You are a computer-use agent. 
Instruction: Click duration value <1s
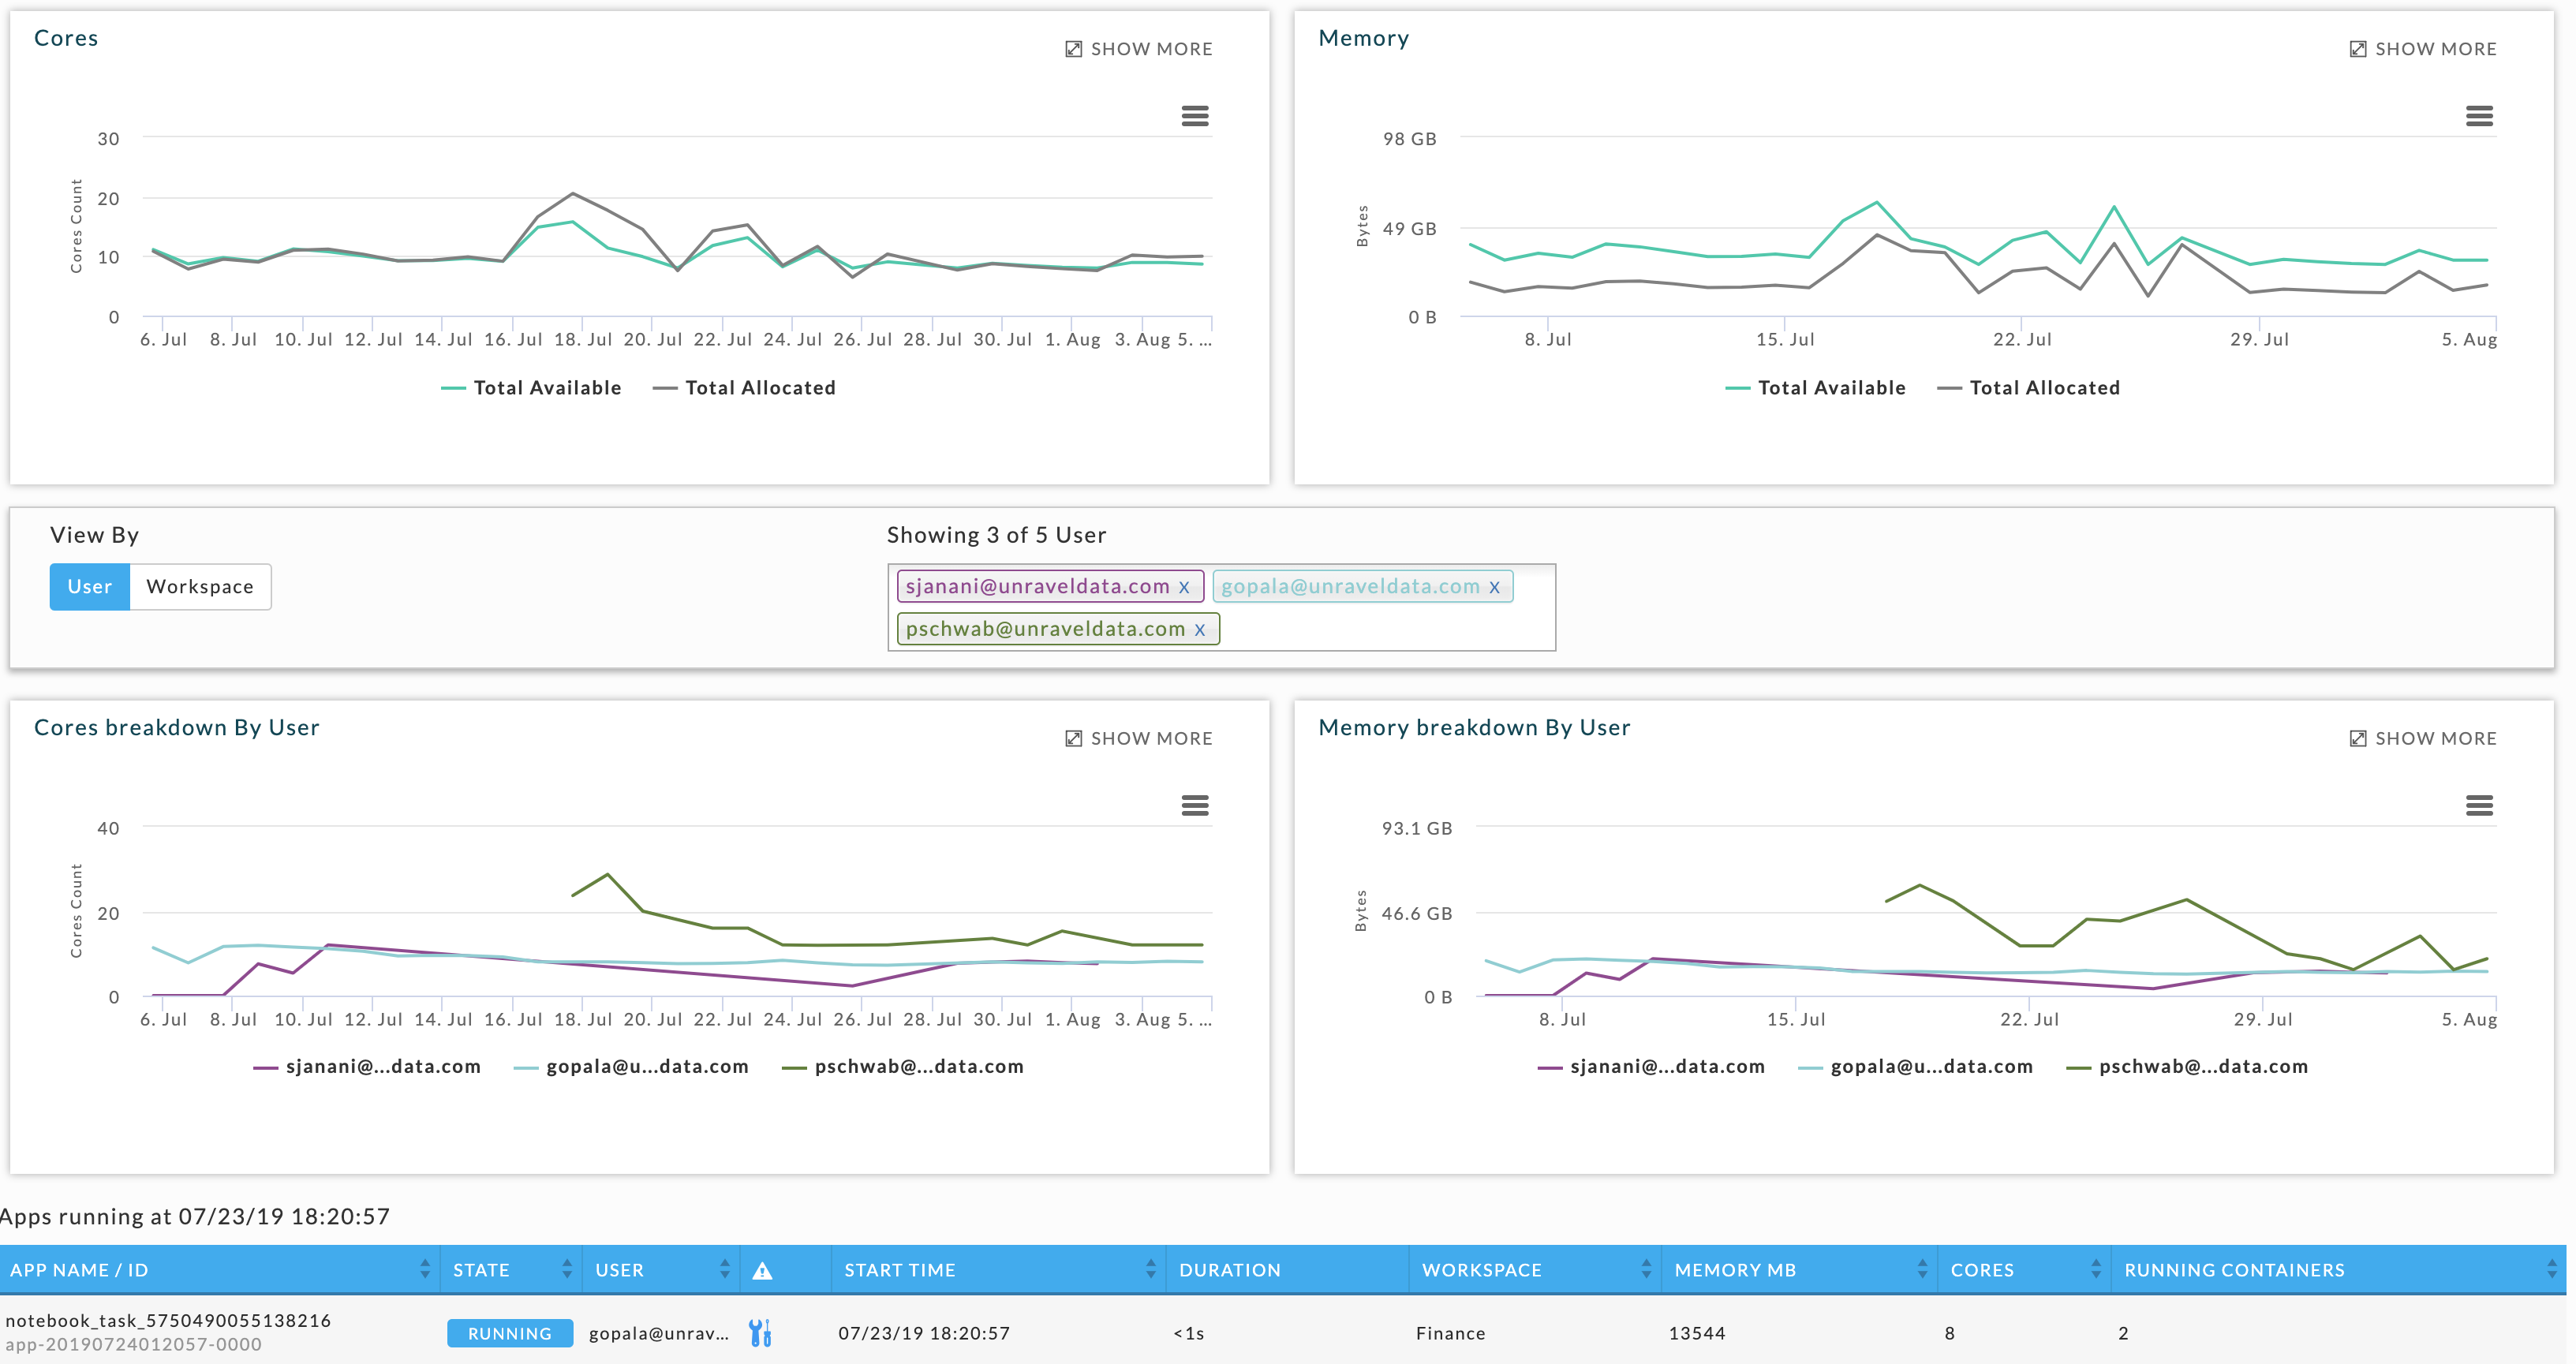tap(1189, 1333)
